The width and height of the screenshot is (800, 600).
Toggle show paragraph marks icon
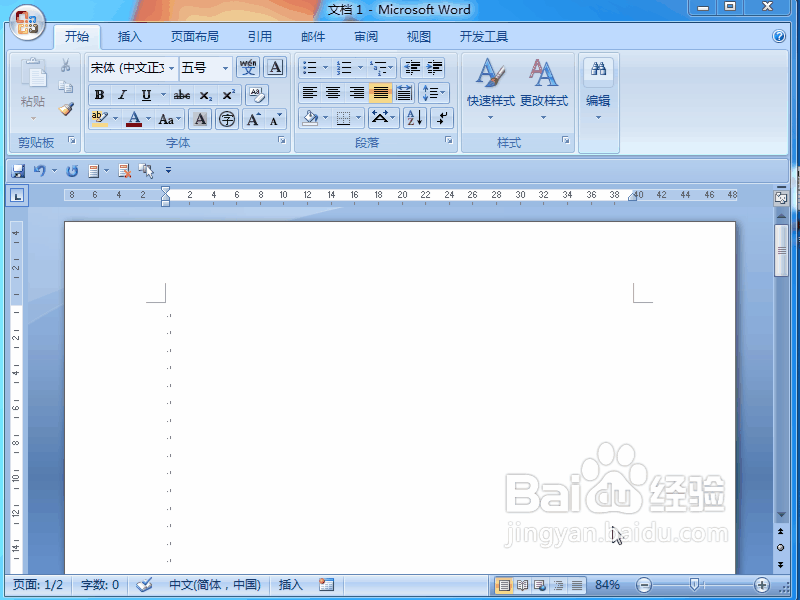coord(442,118)
